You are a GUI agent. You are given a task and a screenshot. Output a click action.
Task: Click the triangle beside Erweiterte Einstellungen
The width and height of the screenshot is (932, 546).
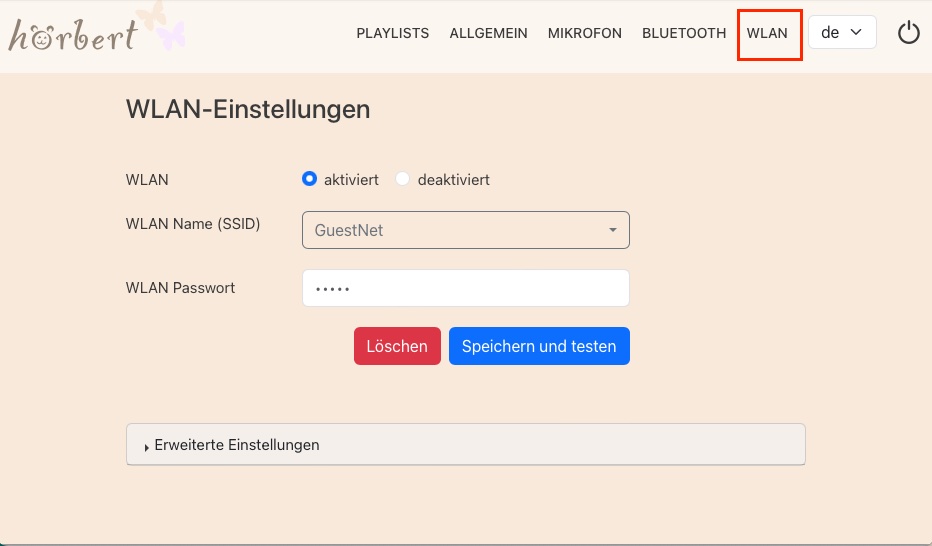[x=147, y=447]
